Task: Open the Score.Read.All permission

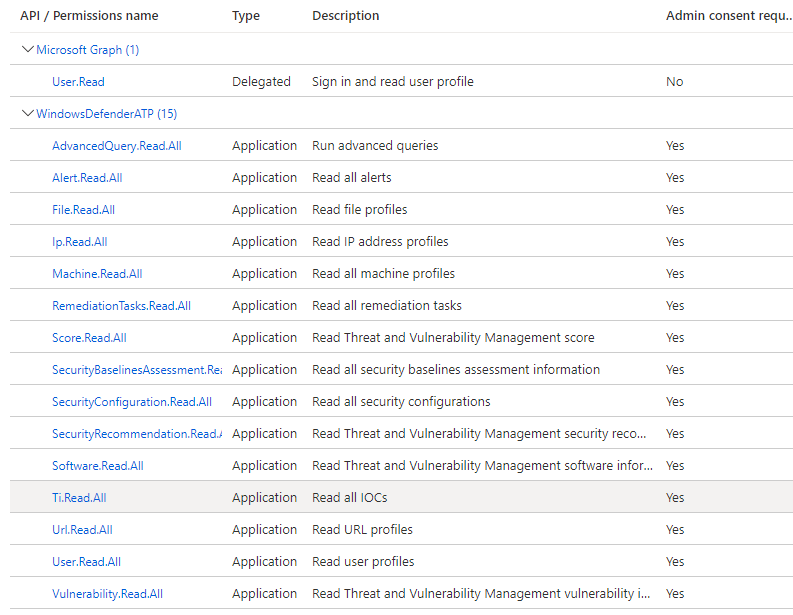Action: (x=89, y=338)
